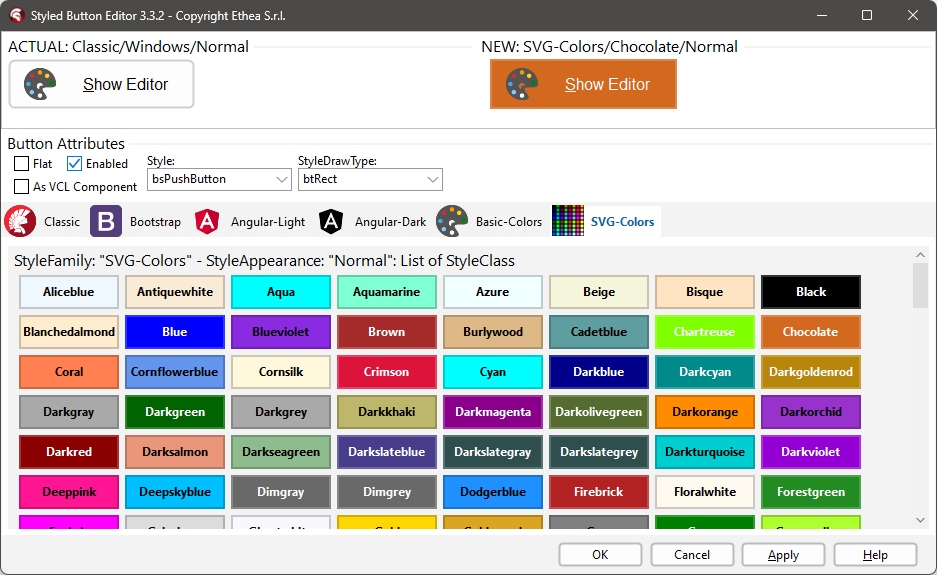Screen dimensions: 937x575
Task: Switch to the Angular-Dark tab
Action: [x=389, y=222]
